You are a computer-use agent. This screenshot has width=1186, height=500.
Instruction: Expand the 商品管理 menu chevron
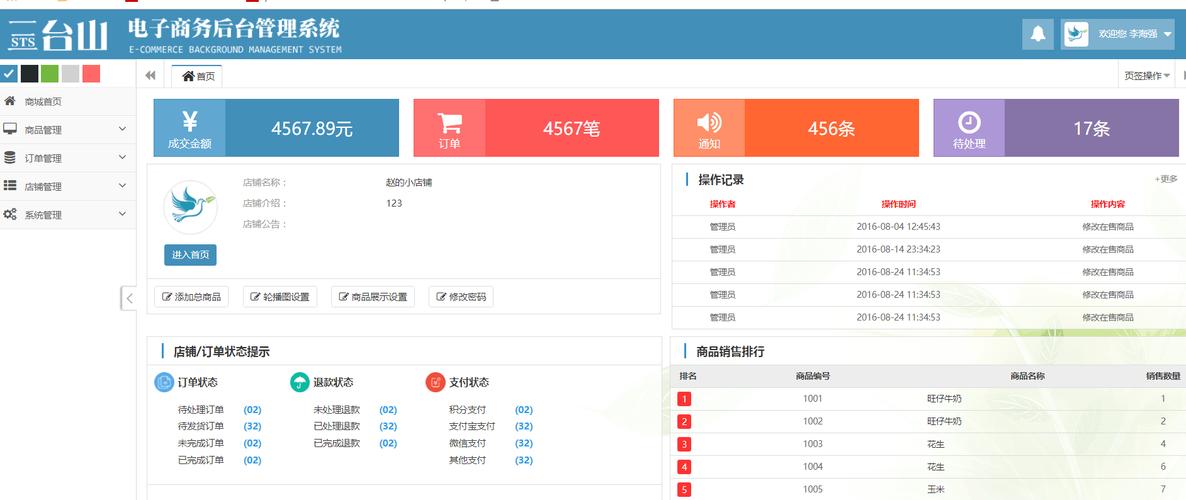pos(123,129)
